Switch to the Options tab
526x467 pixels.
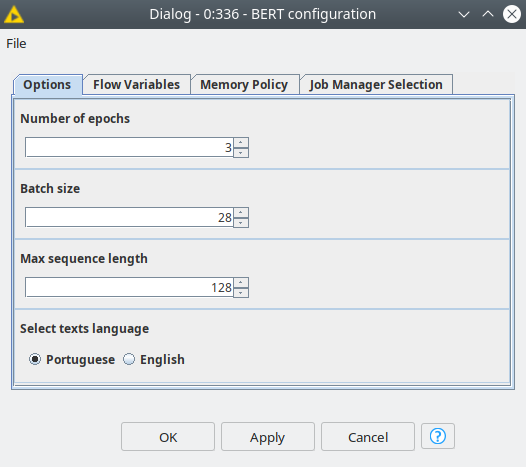click(x=47, y=85)
